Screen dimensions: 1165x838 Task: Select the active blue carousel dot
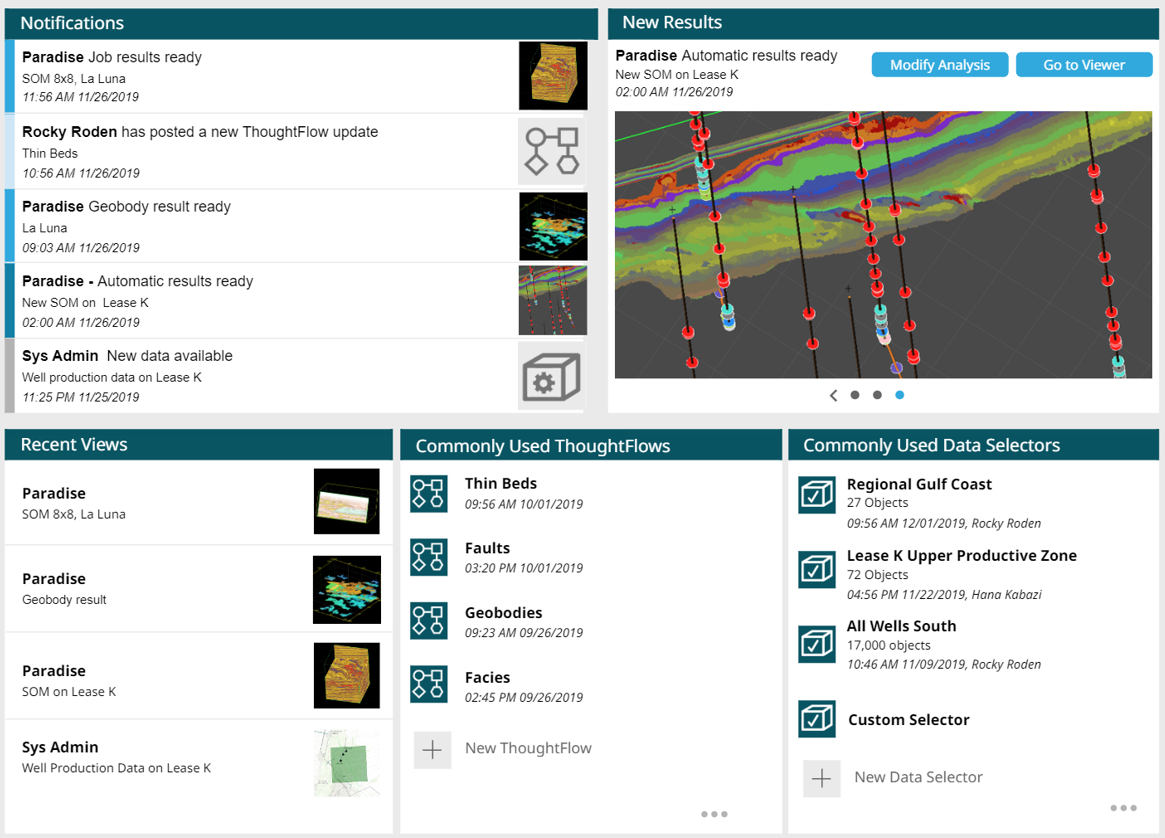point(900,395)
